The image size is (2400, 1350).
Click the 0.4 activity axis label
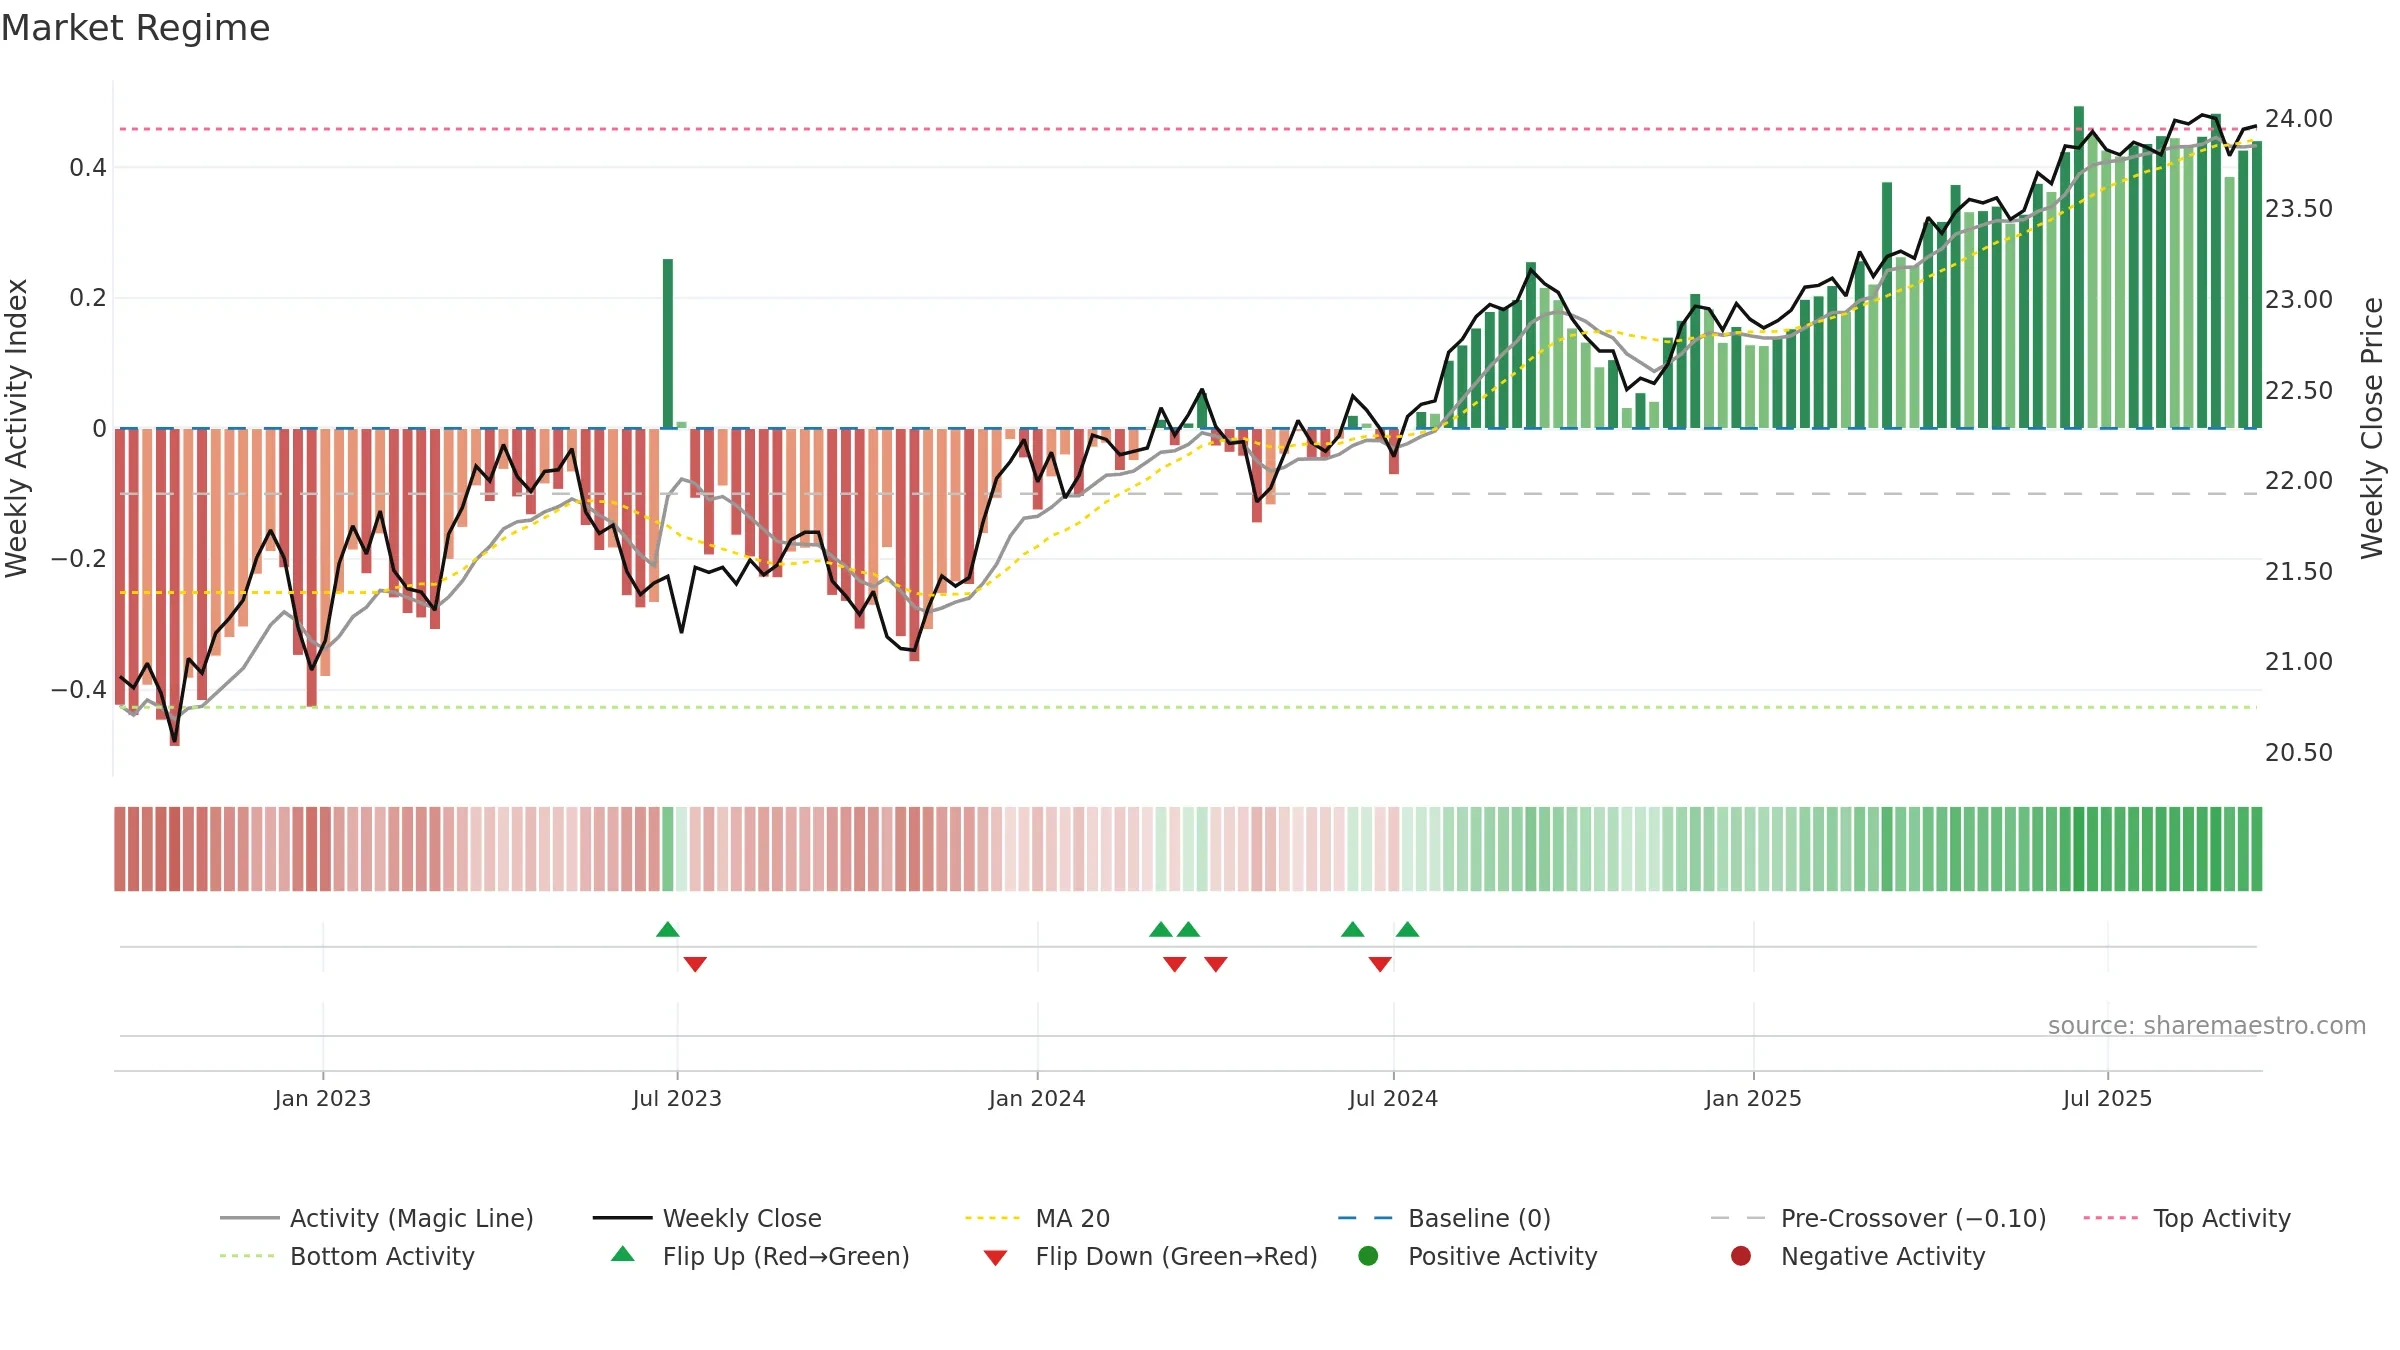click(87, 167)
